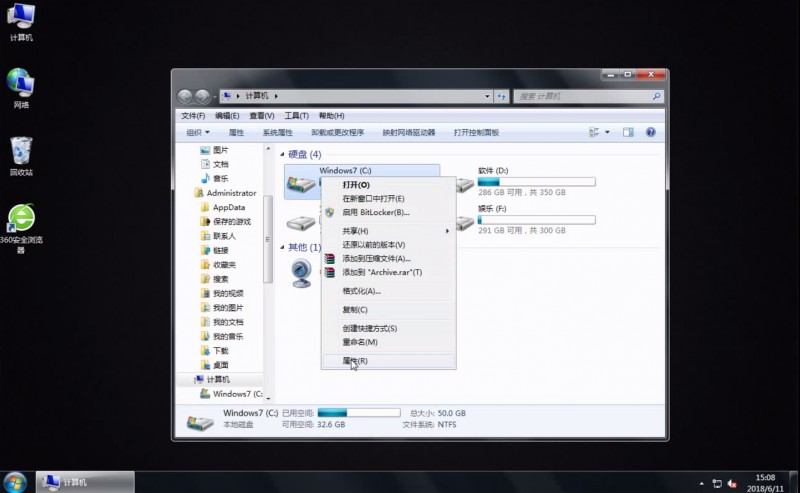
Task: Click the 计算机 taskbar button
Action: [x=85, y=482]
